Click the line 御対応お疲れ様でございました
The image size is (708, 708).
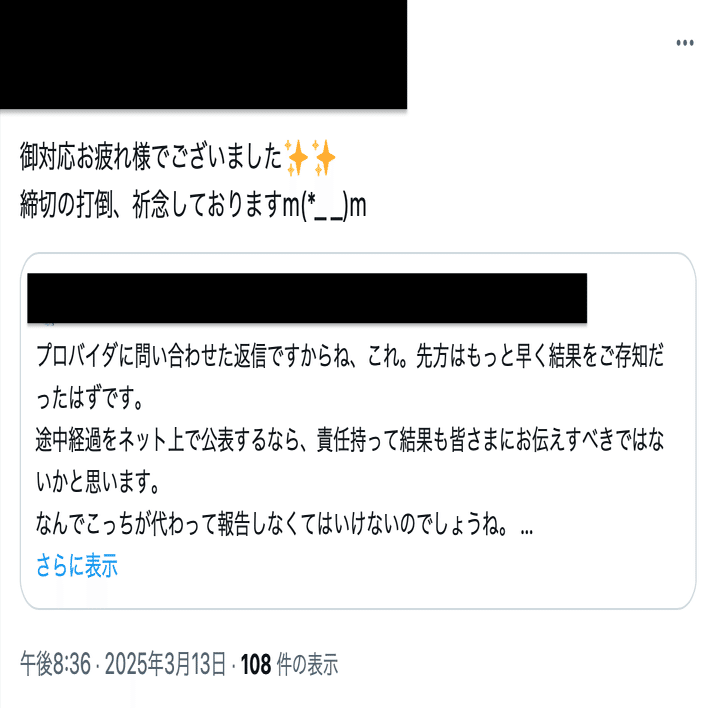coord(151,157)
